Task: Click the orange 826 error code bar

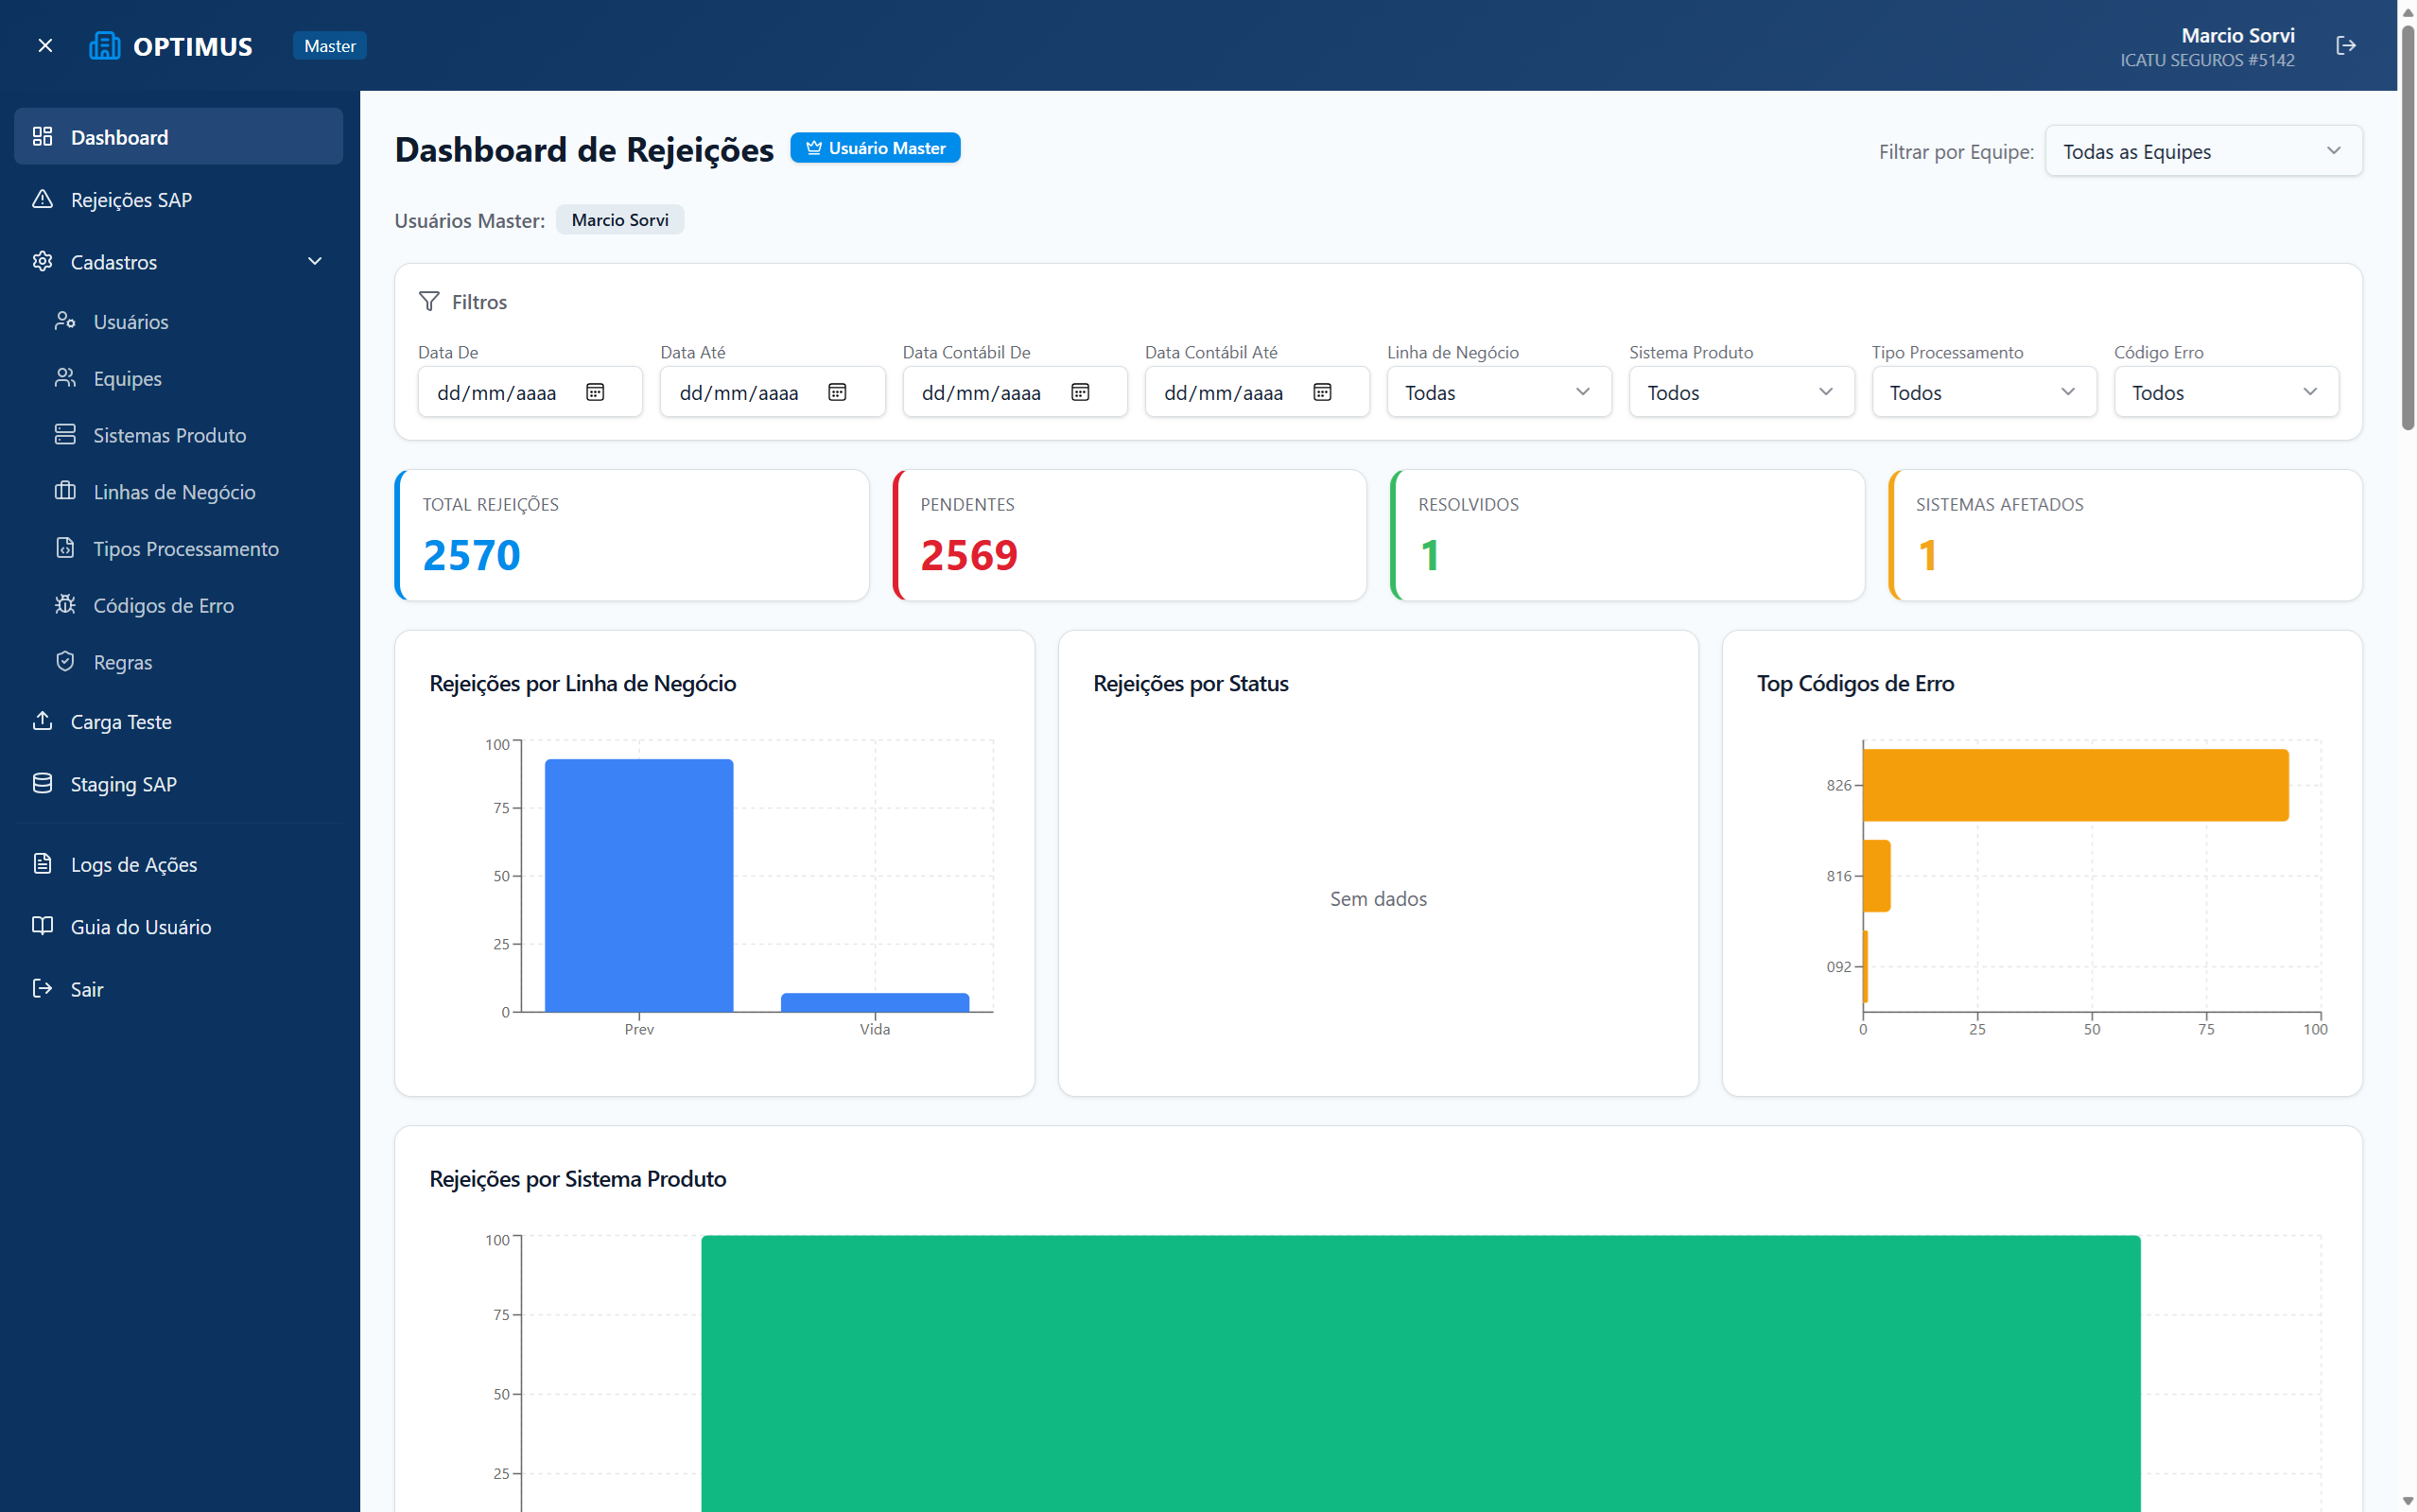Action: click(2075, 785)
